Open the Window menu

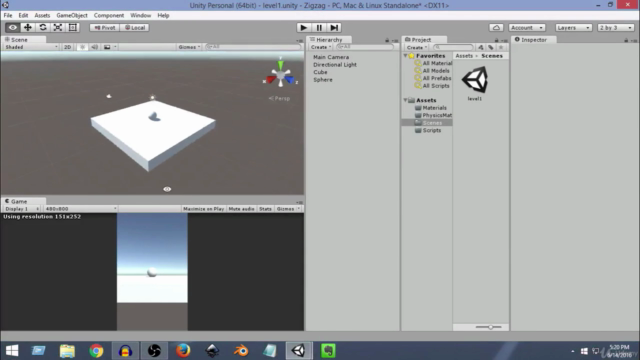[140, 16]
